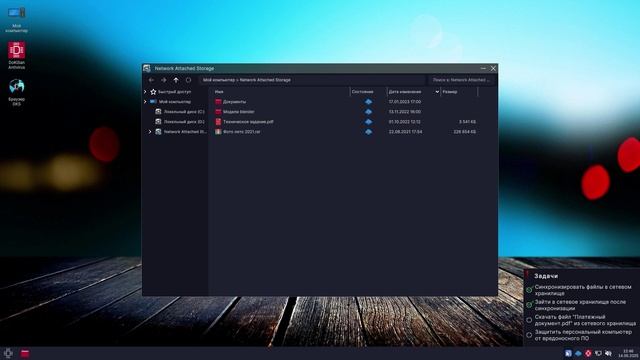
Task: Click the Фото лето 2021.rar file icon
Action: (x=218, y=132)
